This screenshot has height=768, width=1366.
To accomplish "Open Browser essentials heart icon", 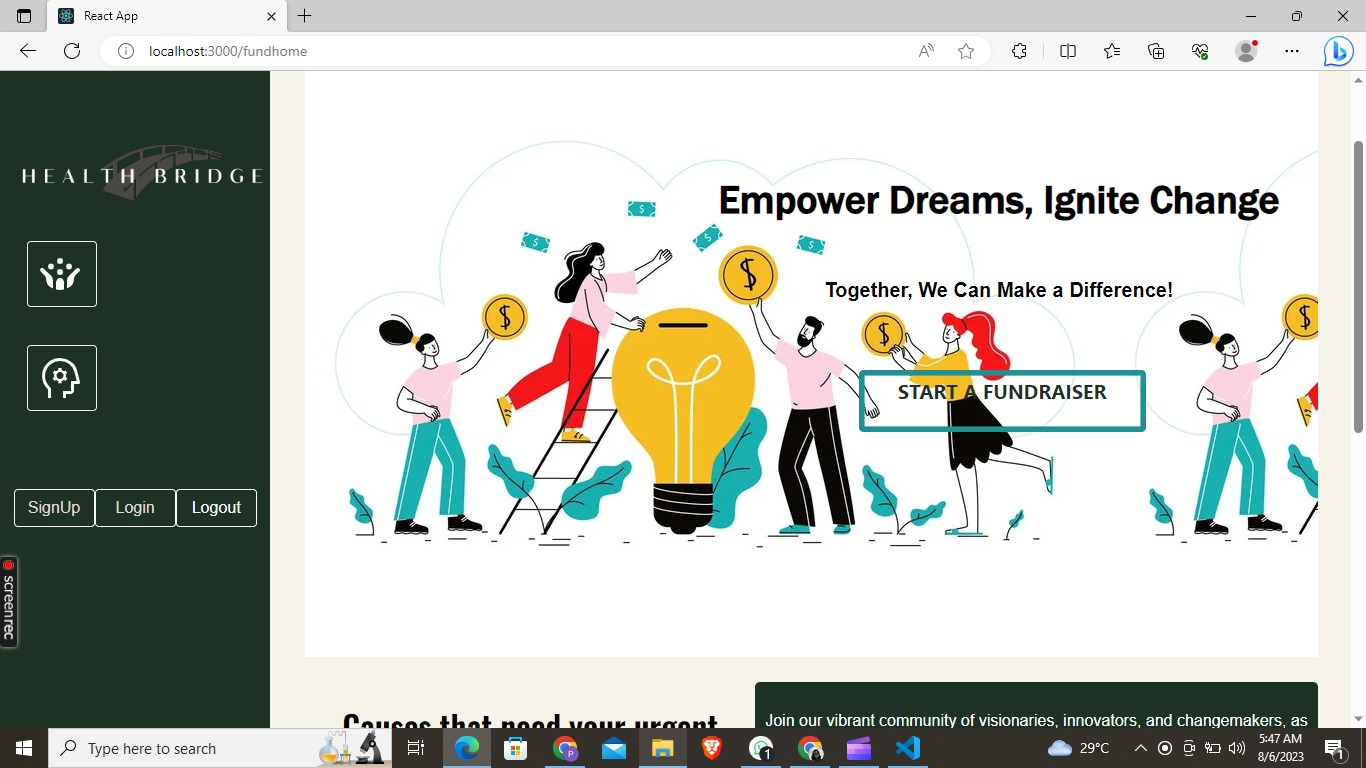I will 1201,51.
